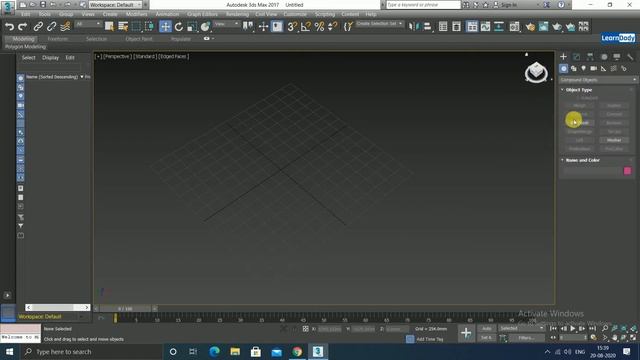Open the Create Selection Set dropdown
Viewport: 640px width, 360px height.
(x=379, y=24)
